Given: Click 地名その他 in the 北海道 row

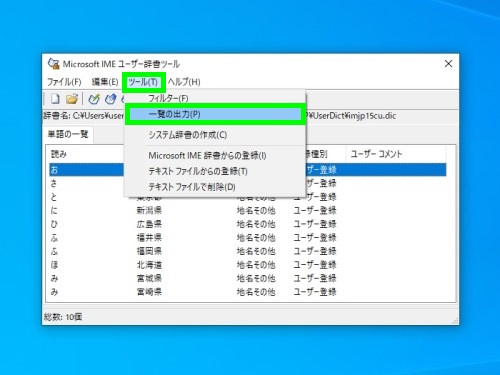Looking at the screenshot, I should (256, 265).
